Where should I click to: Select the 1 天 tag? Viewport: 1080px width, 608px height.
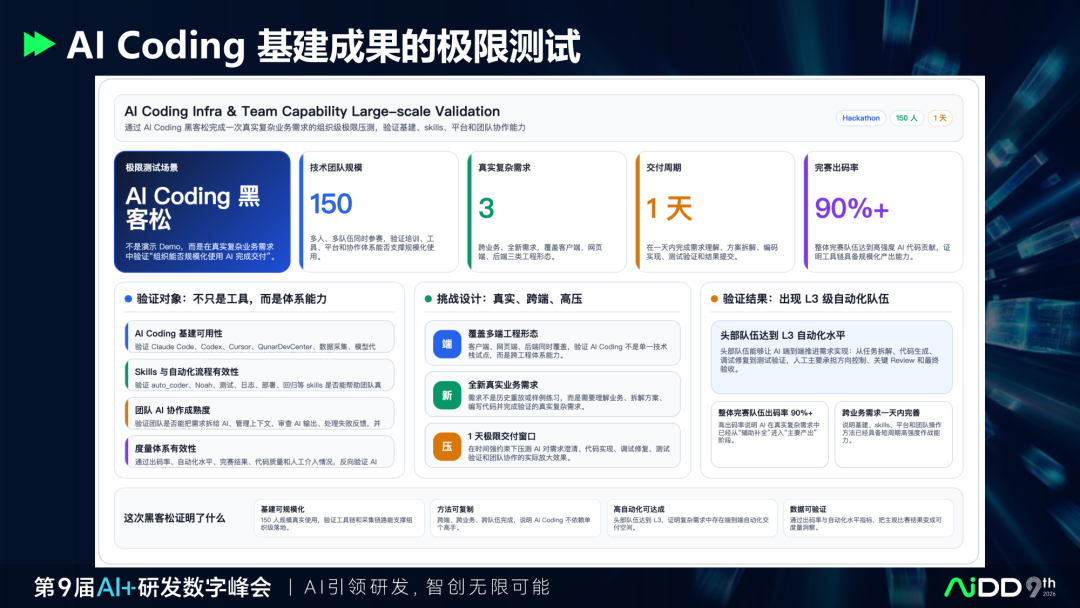click(x=939, y=118)
